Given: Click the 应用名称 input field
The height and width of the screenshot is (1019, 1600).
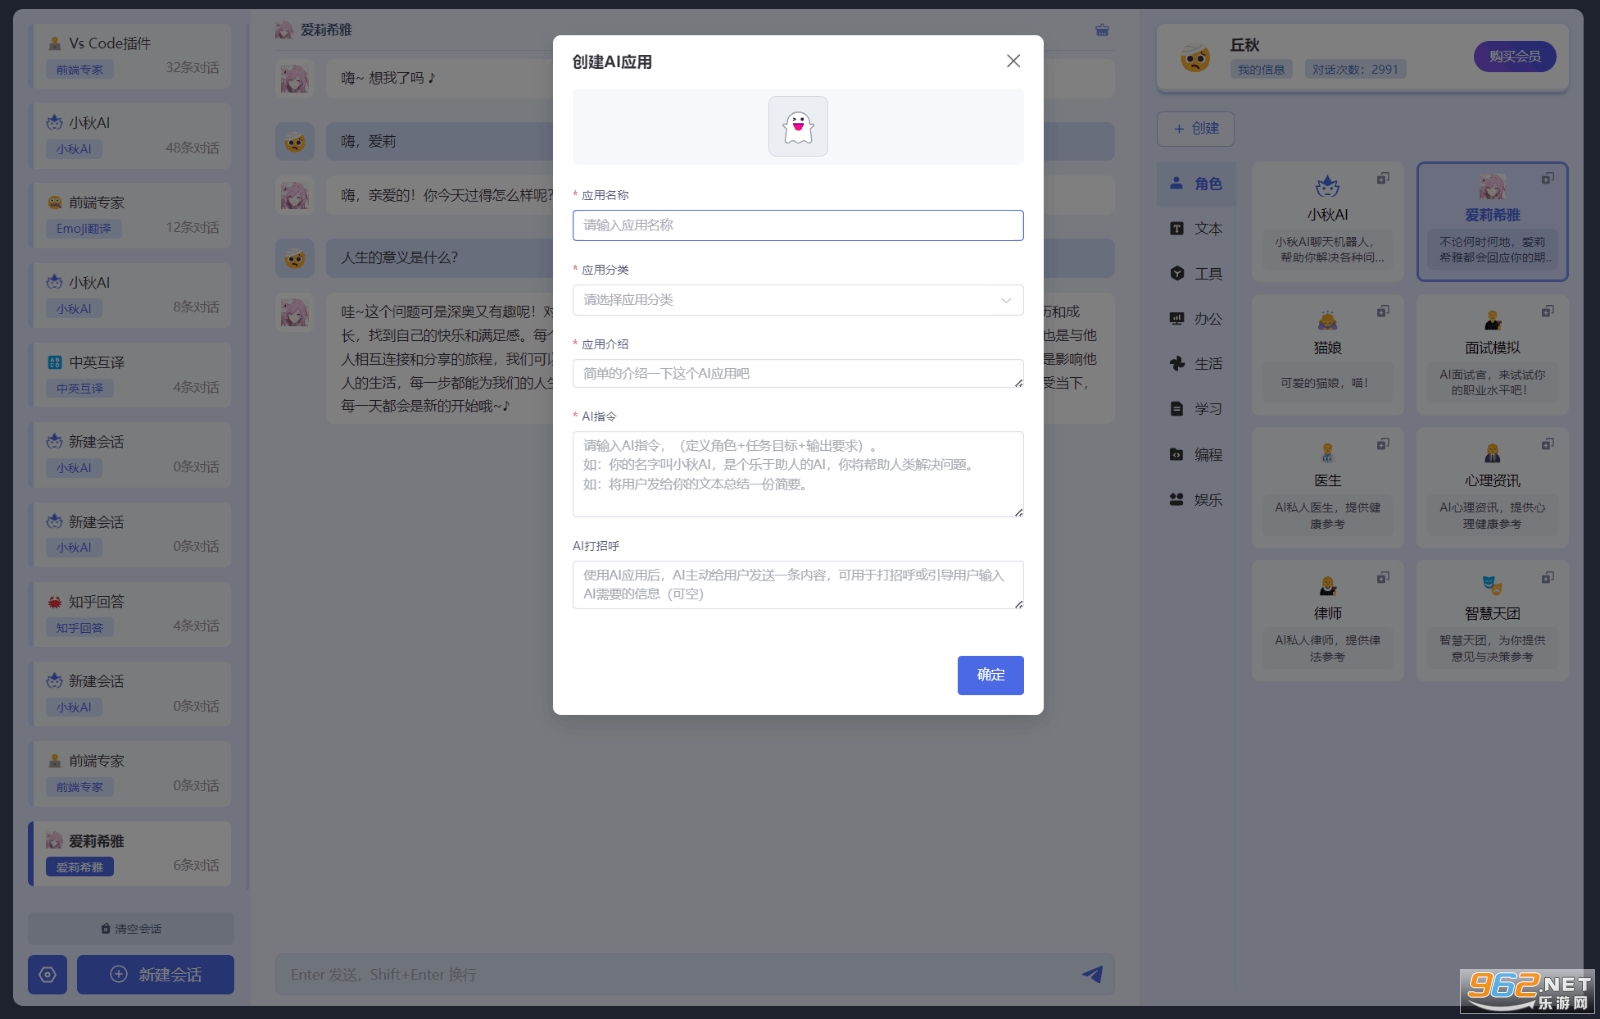Looking at the screenshot, I should click(797, 225).
